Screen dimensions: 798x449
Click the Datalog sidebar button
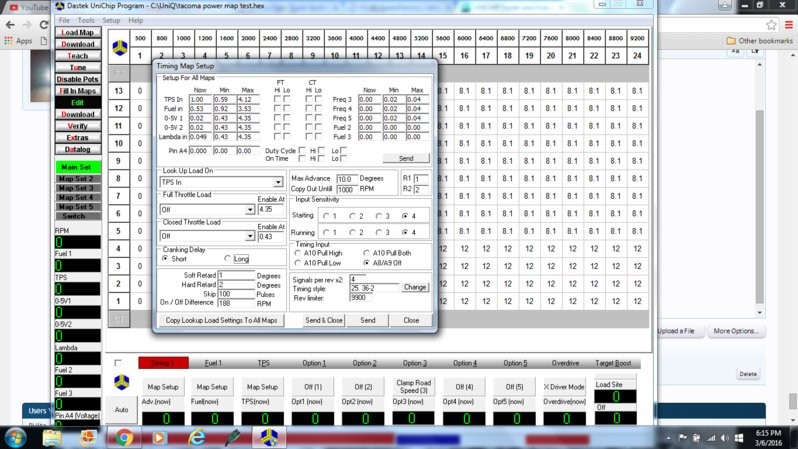tap(77, 149)
